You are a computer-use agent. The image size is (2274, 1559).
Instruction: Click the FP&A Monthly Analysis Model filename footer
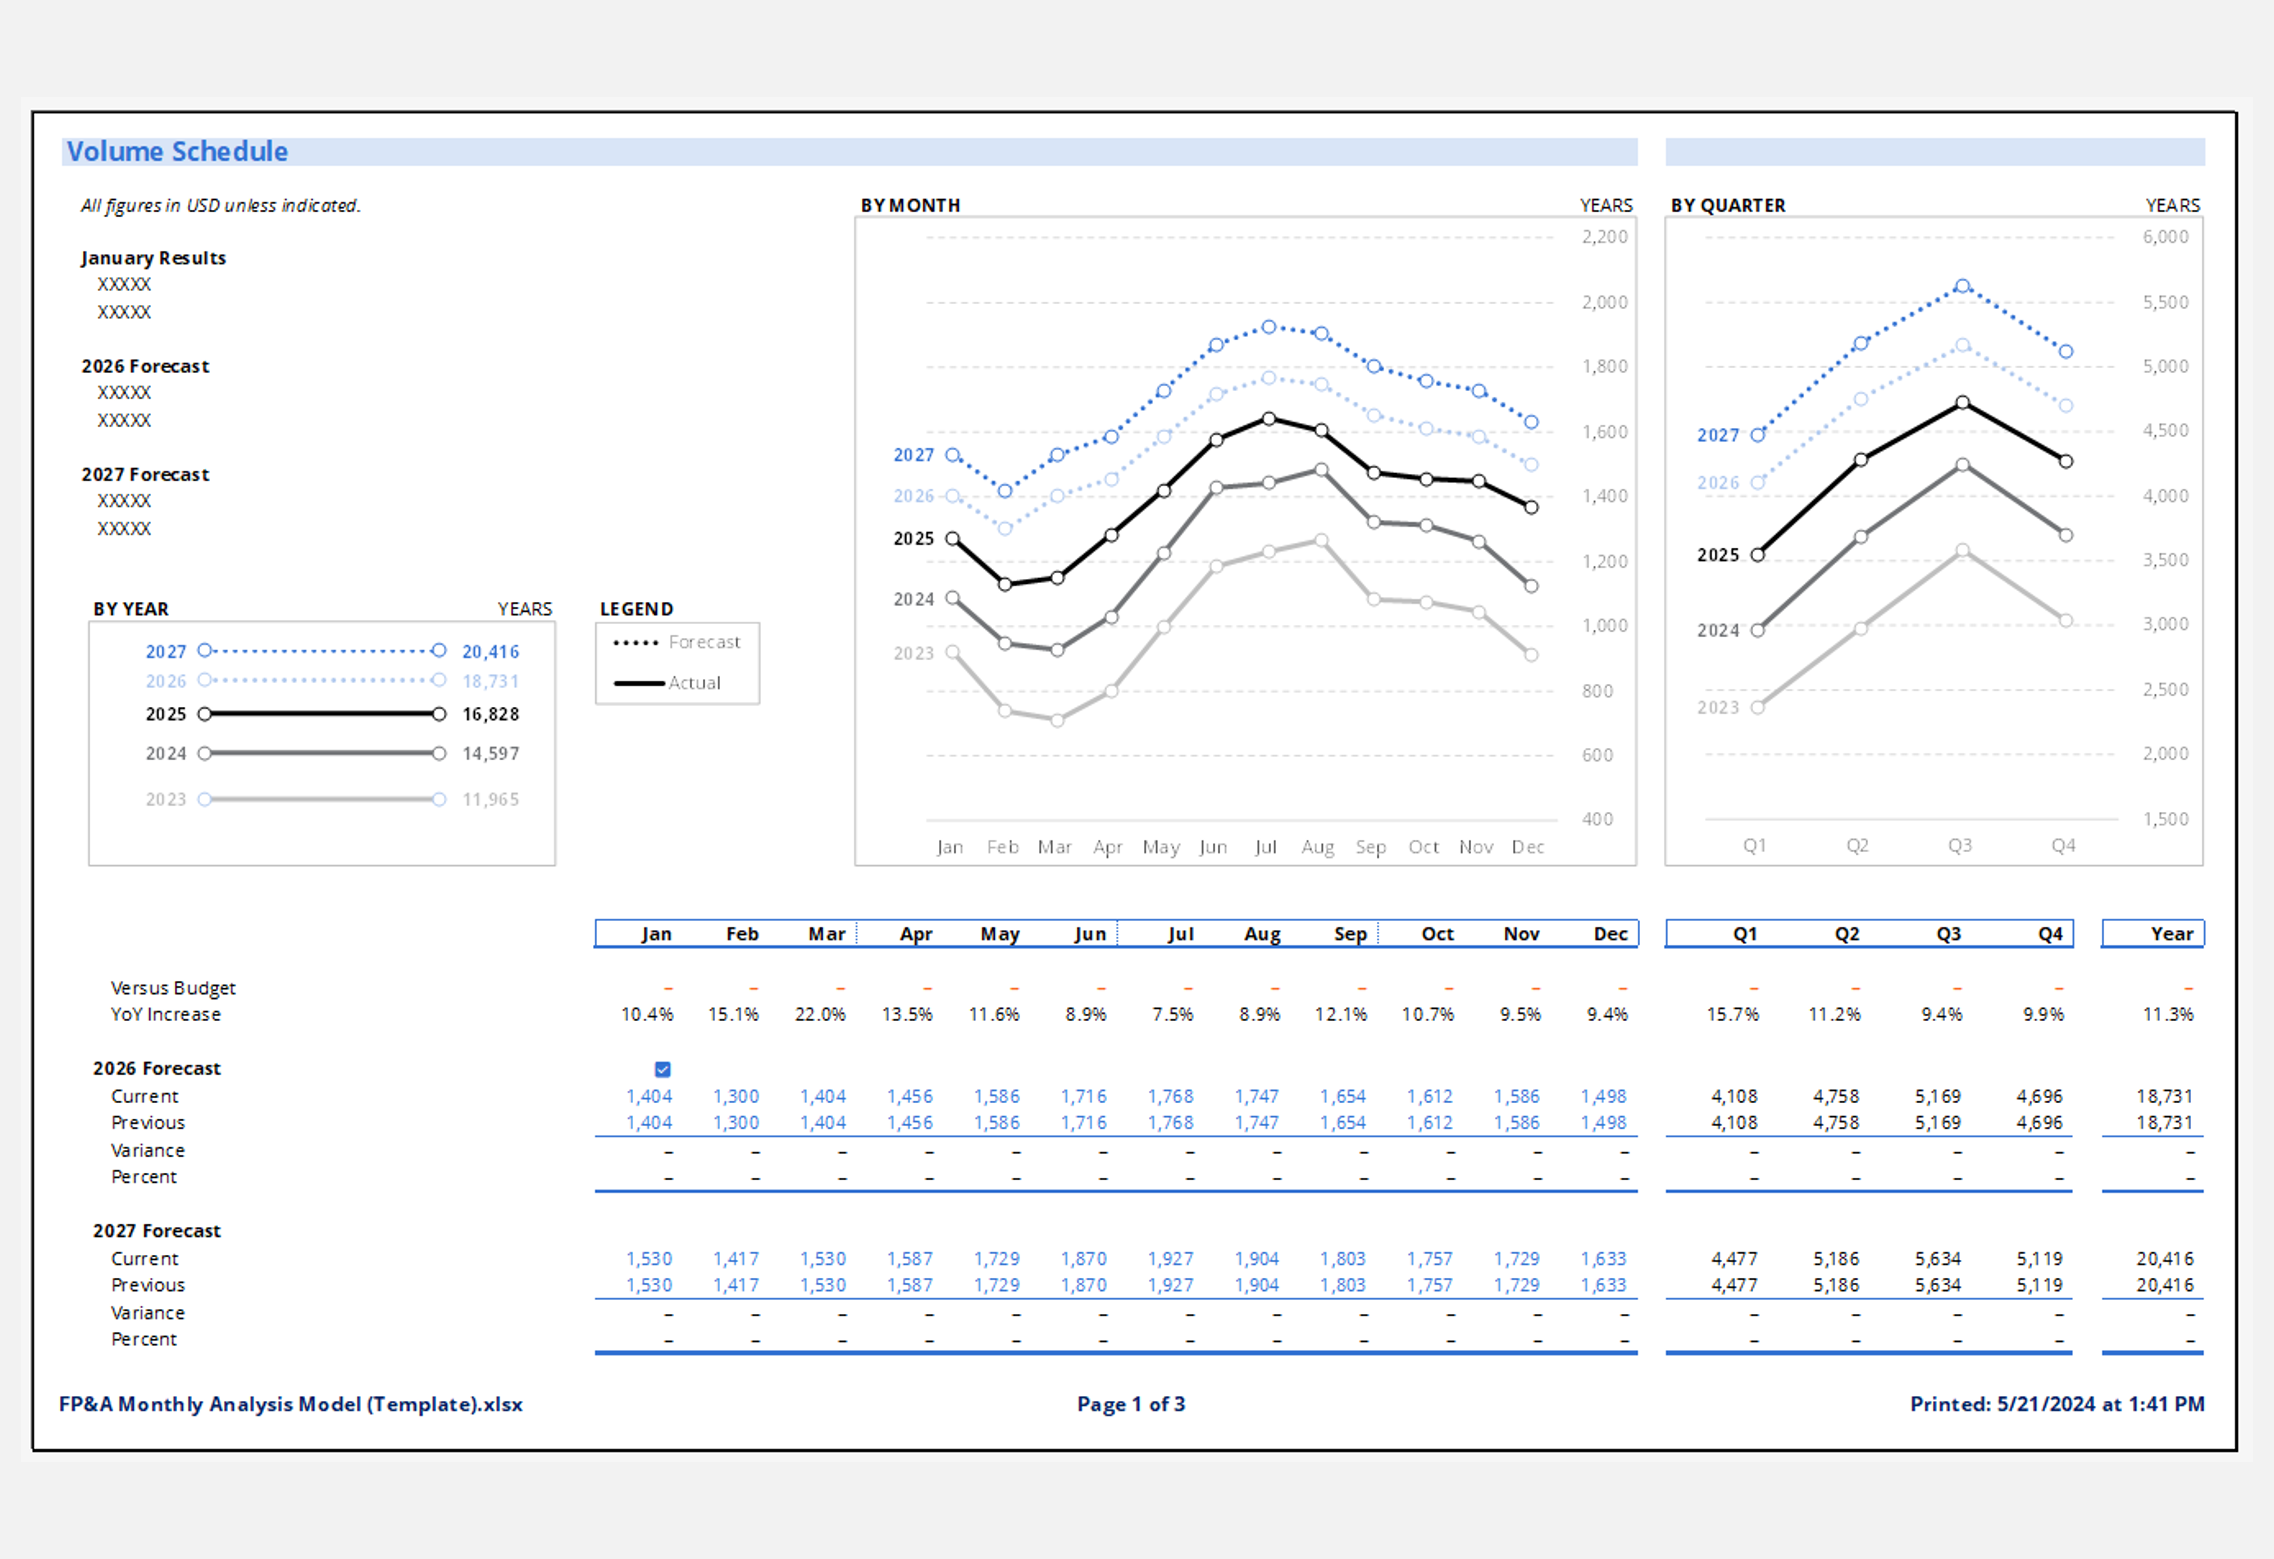point(291,1404)
